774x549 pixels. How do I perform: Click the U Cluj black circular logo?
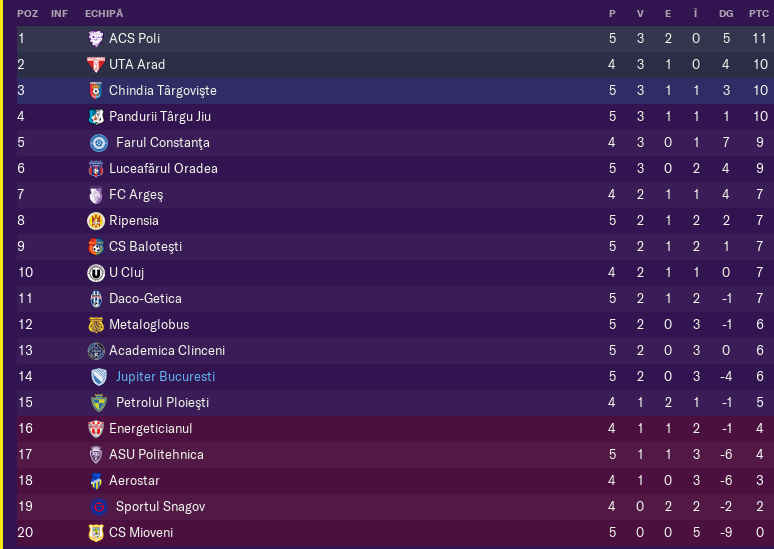(96, 273)
